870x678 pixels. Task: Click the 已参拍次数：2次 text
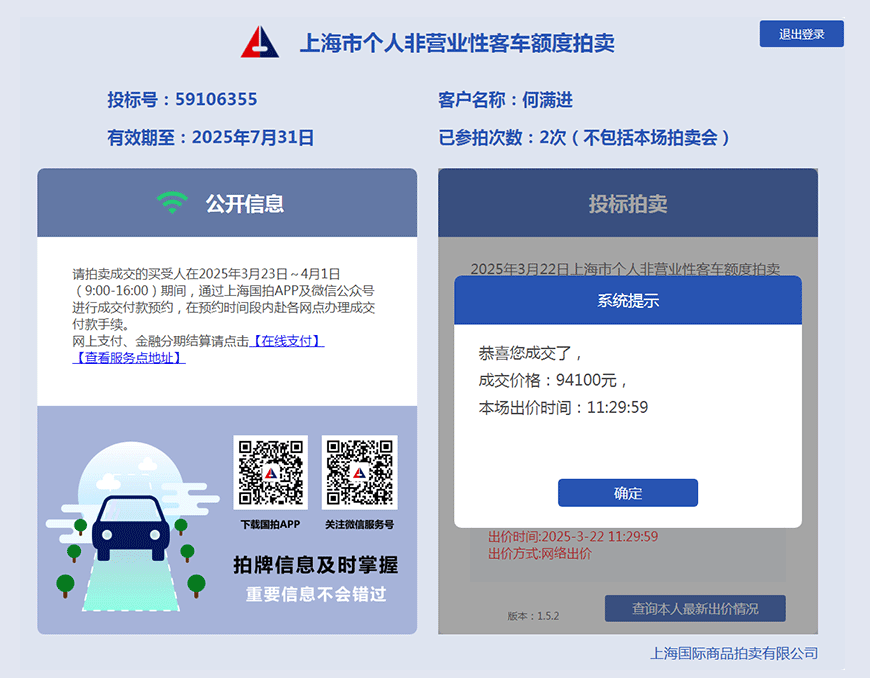click(x=502, y=137)
